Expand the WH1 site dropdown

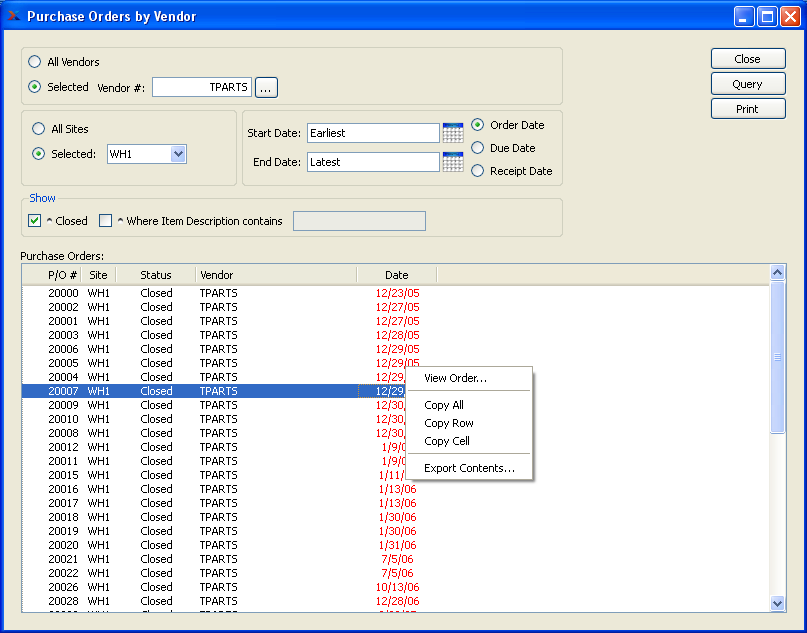(178, 154)
